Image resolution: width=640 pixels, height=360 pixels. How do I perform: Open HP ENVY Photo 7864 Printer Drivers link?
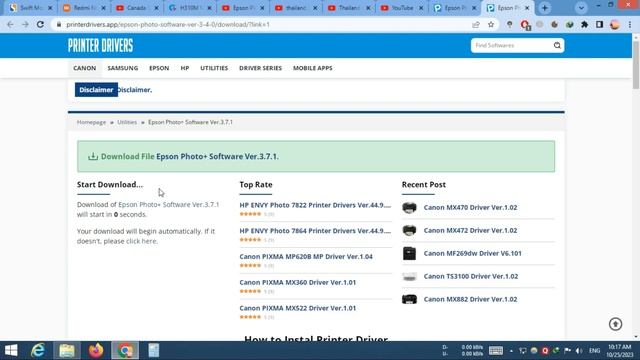pos(315,231)
